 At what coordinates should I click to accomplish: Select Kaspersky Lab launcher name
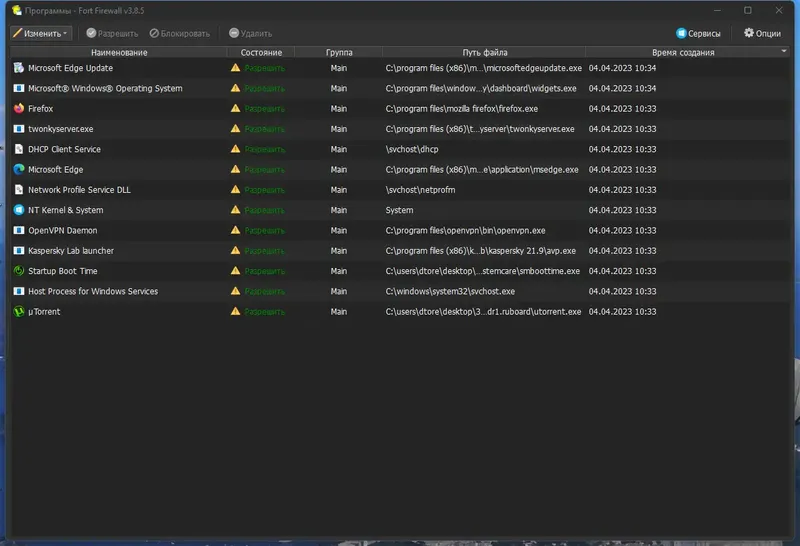(71, 251)
